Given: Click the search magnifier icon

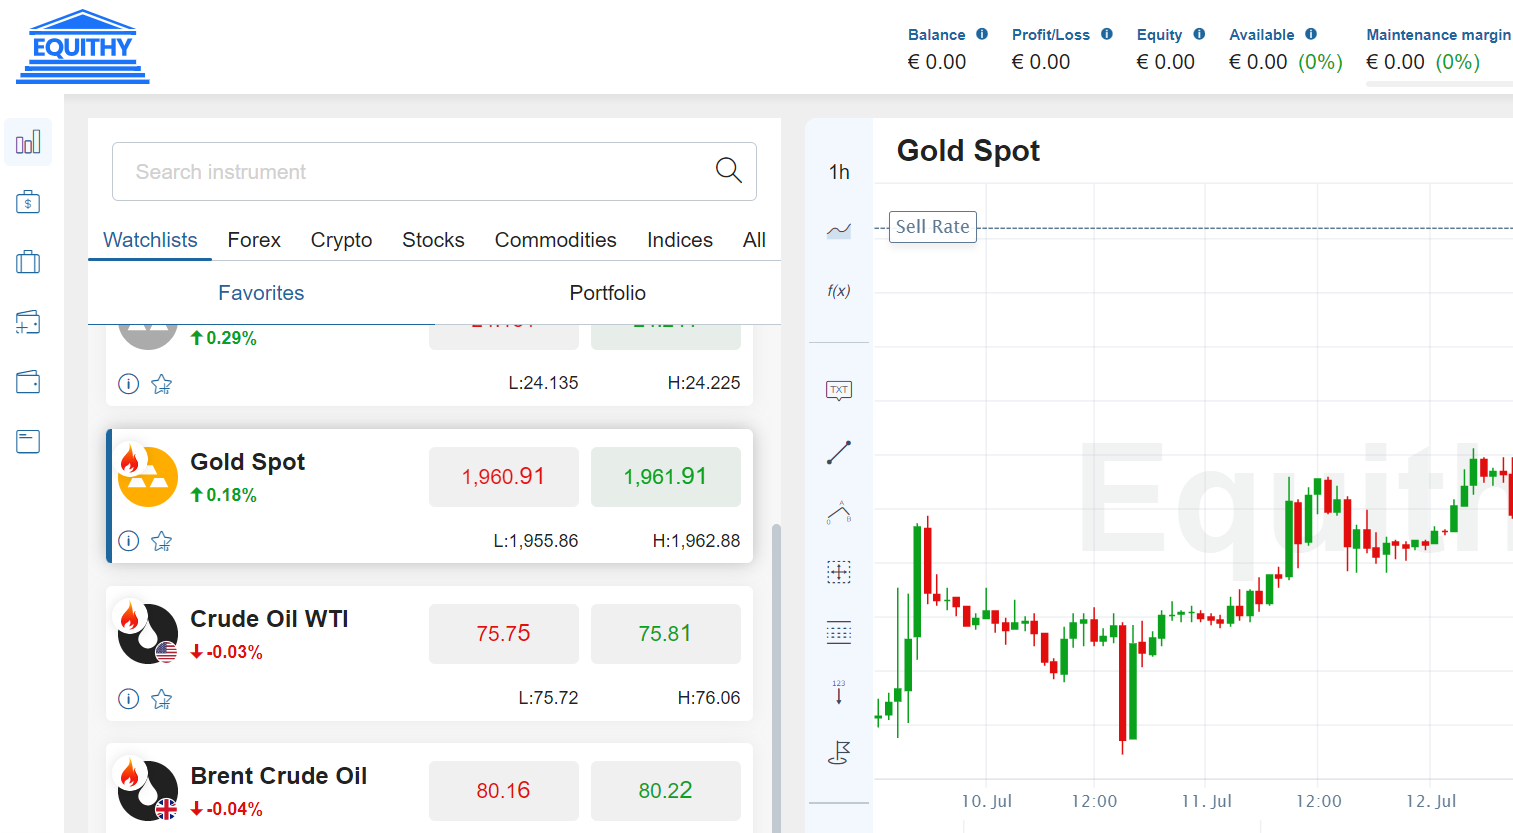Looking at the screenshot, I should coord(729,171).
